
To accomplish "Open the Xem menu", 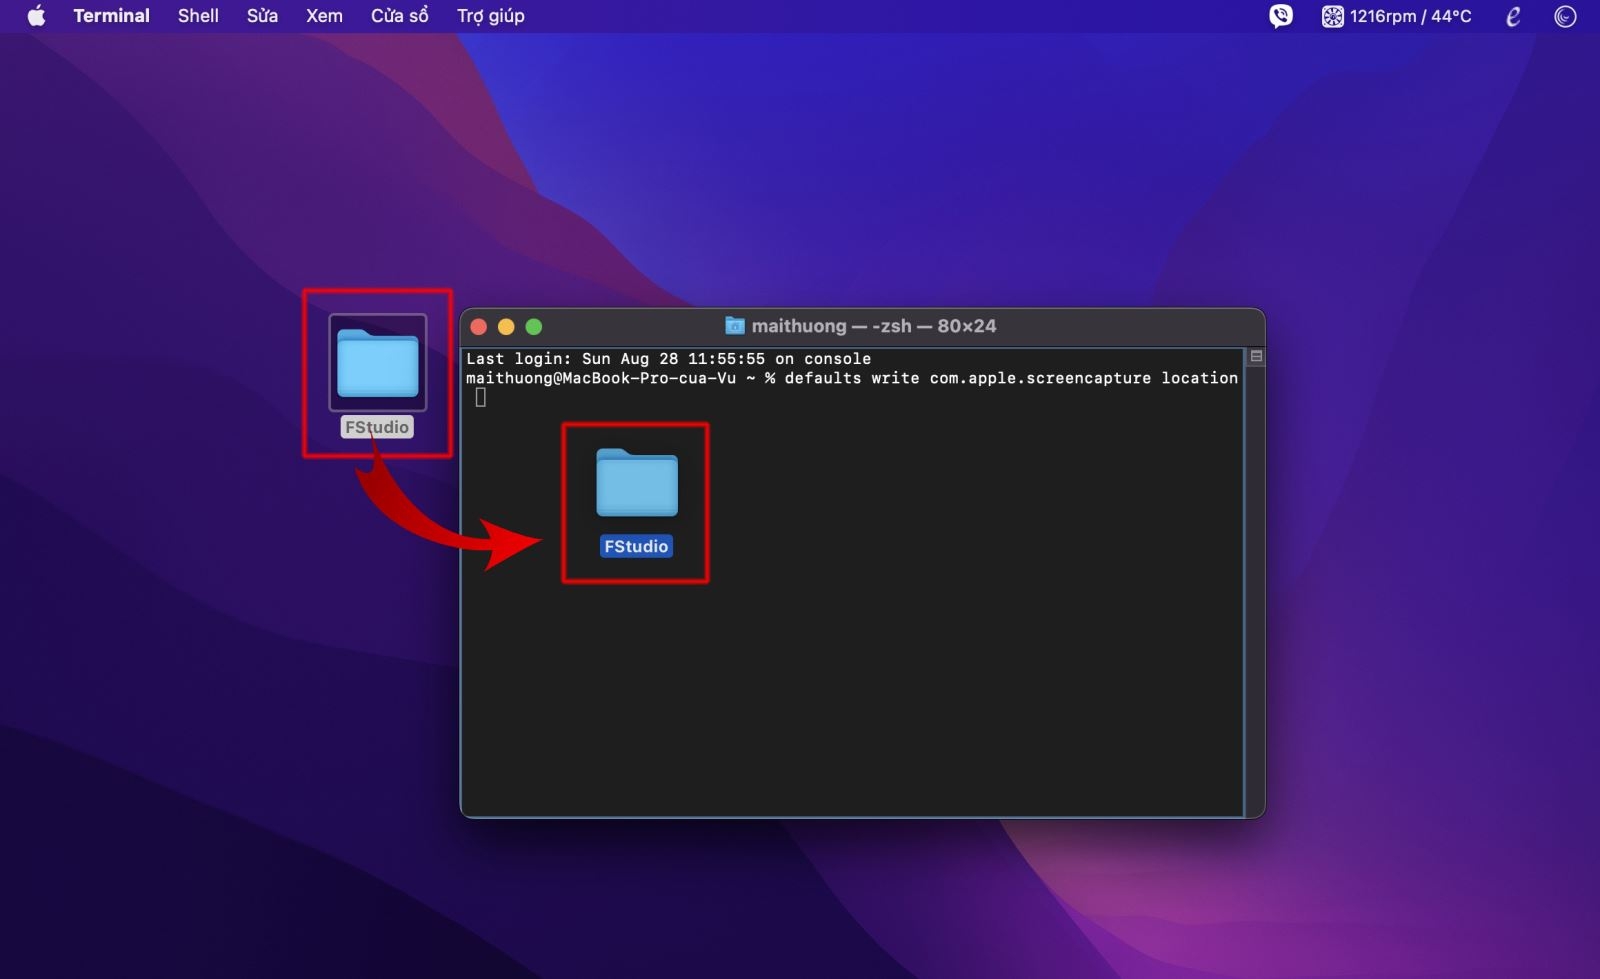I will coord(324,16).
